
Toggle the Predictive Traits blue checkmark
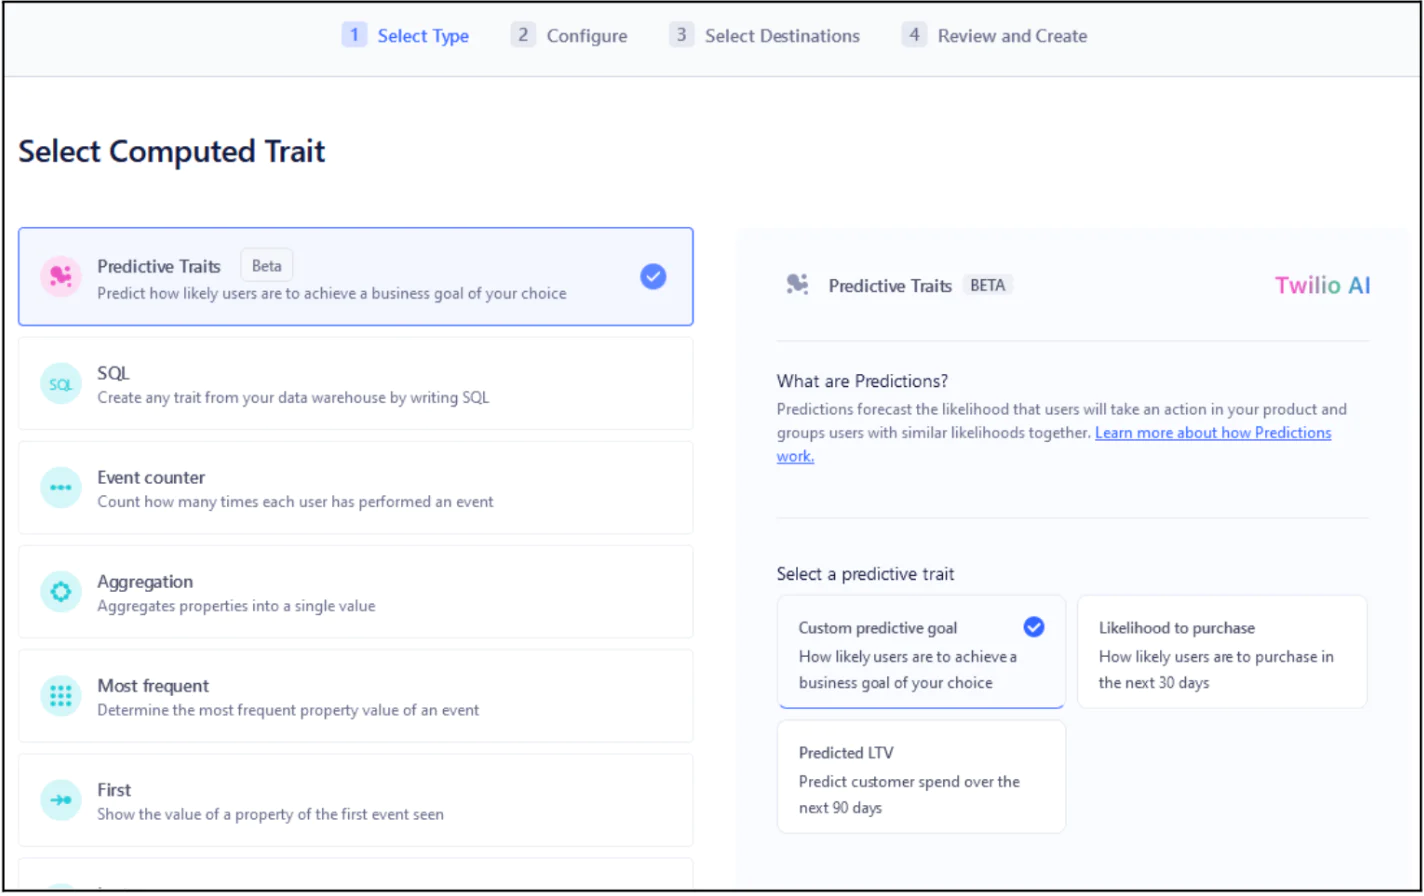point(653,277)
